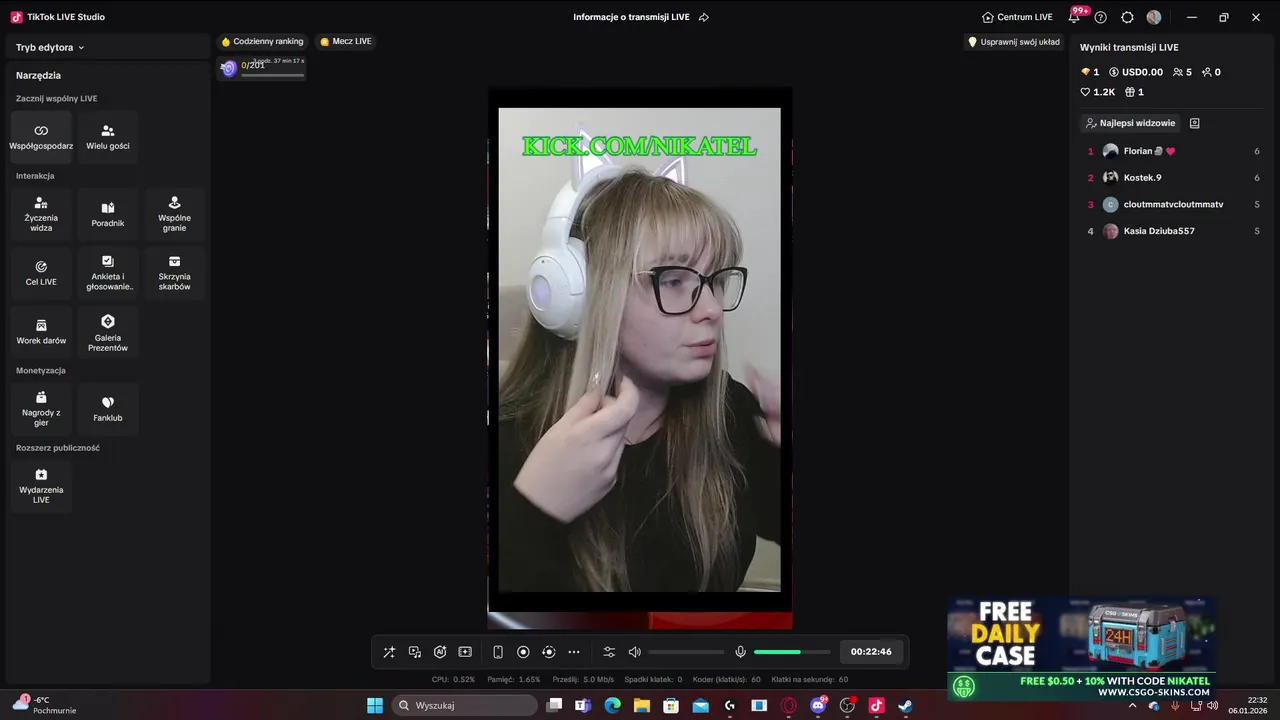Screen dimensions: 1280x720
Task: Open Ankieta i głosowanie tool
Action: point(108,273)
